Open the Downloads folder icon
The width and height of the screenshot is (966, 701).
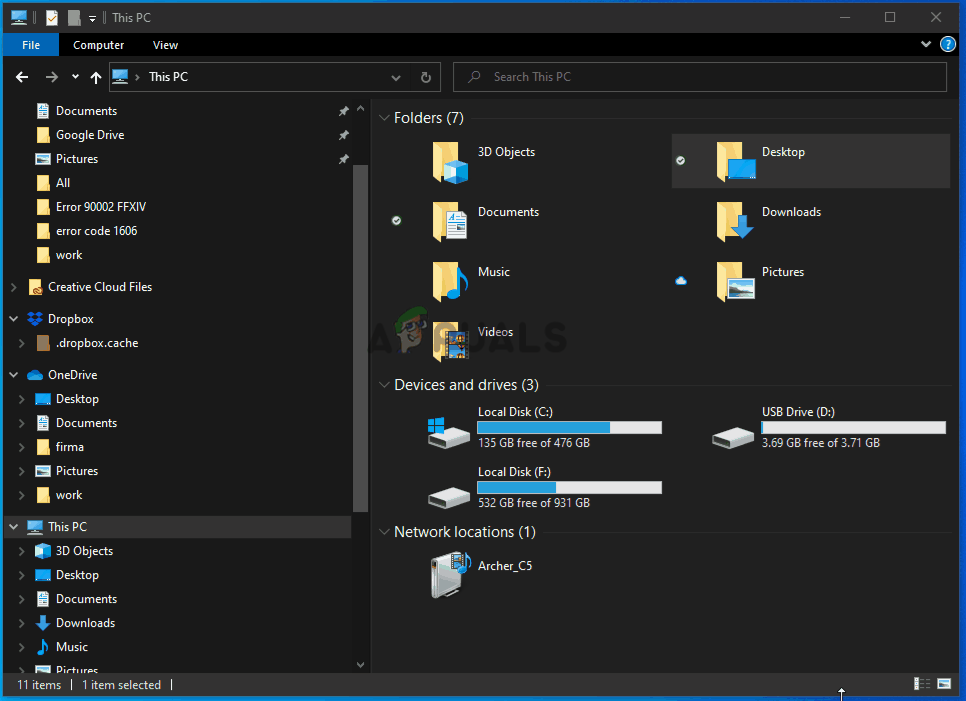(734, 222)
